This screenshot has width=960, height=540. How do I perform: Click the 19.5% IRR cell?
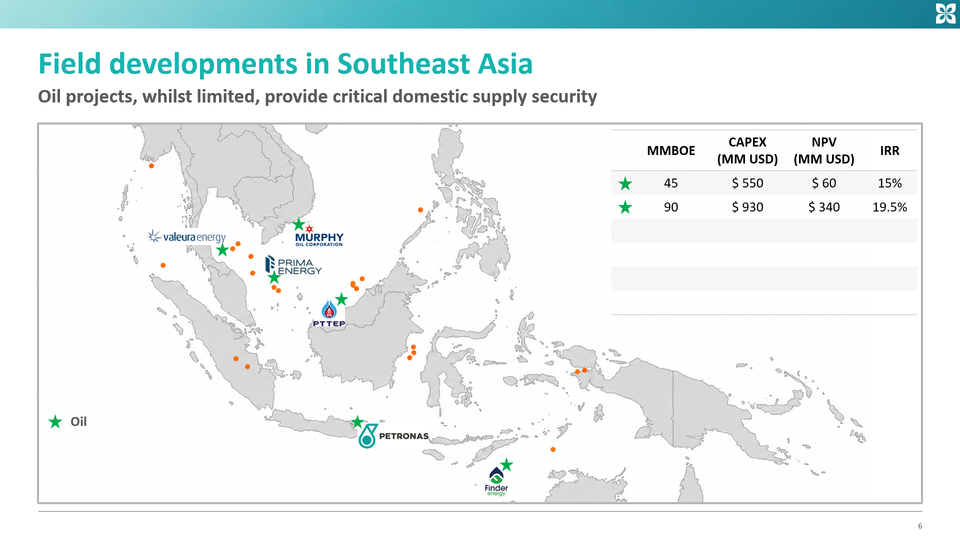click(890, 207)
